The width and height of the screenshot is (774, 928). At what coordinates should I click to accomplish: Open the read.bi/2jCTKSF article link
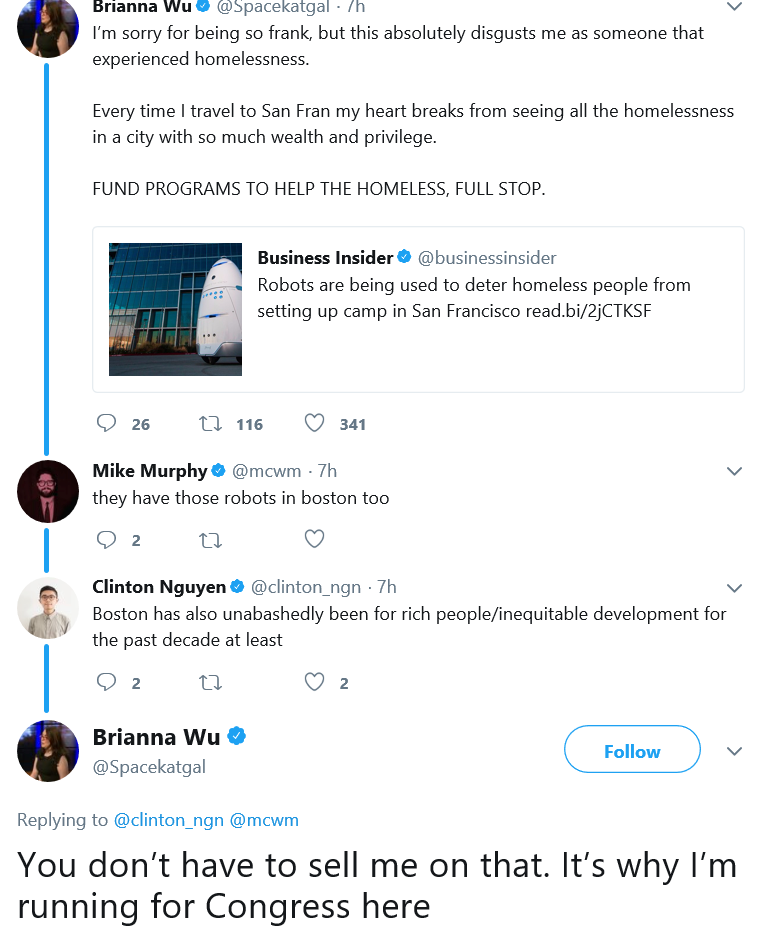[589, 311]
